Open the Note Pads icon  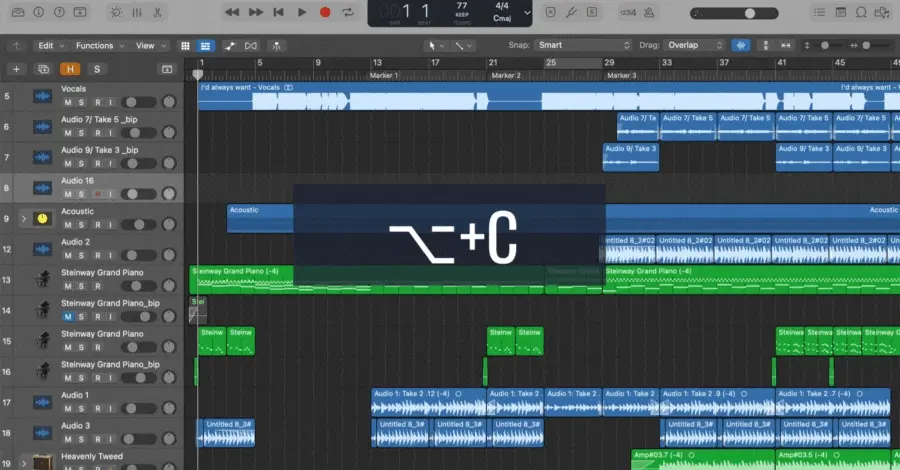(840, 12)
